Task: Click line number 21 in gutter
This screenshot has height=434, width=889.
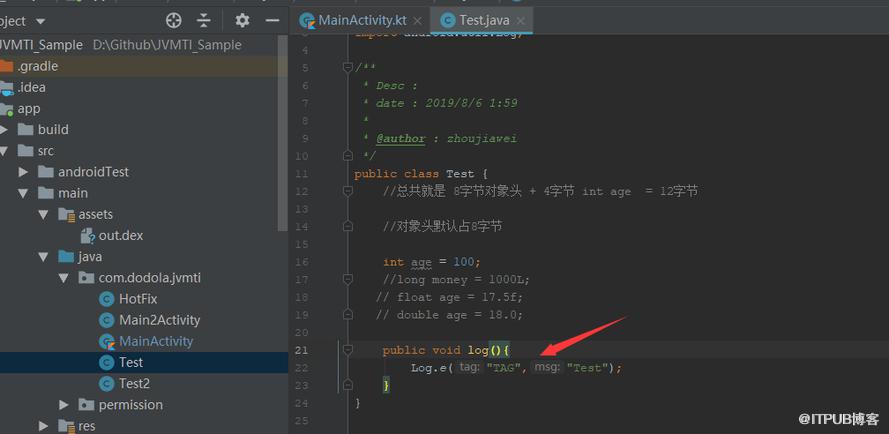Action: tap(302, 350)
